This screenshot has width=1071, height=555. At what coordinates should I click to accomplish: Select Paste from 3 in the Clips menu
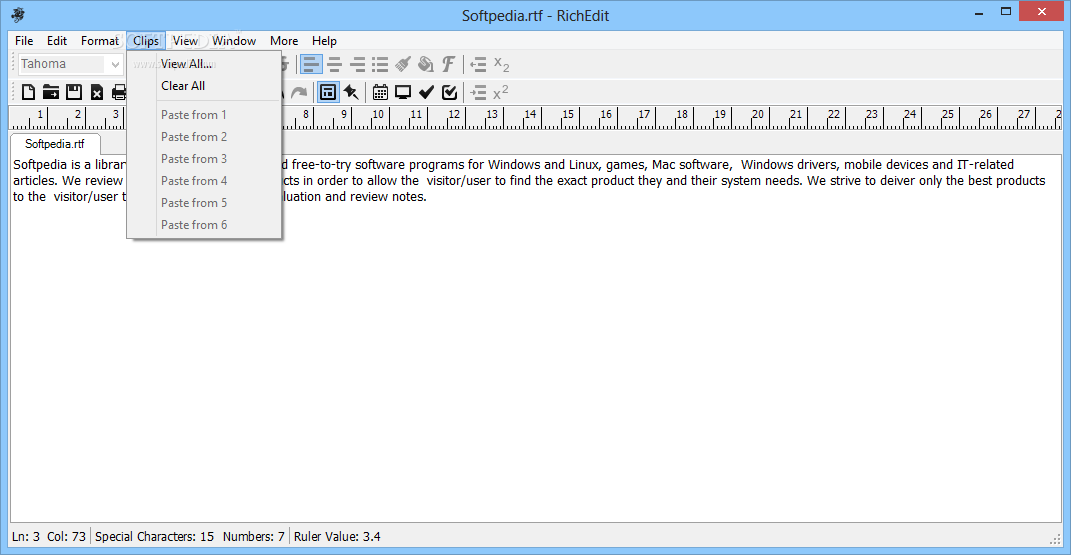click(204, 158)
